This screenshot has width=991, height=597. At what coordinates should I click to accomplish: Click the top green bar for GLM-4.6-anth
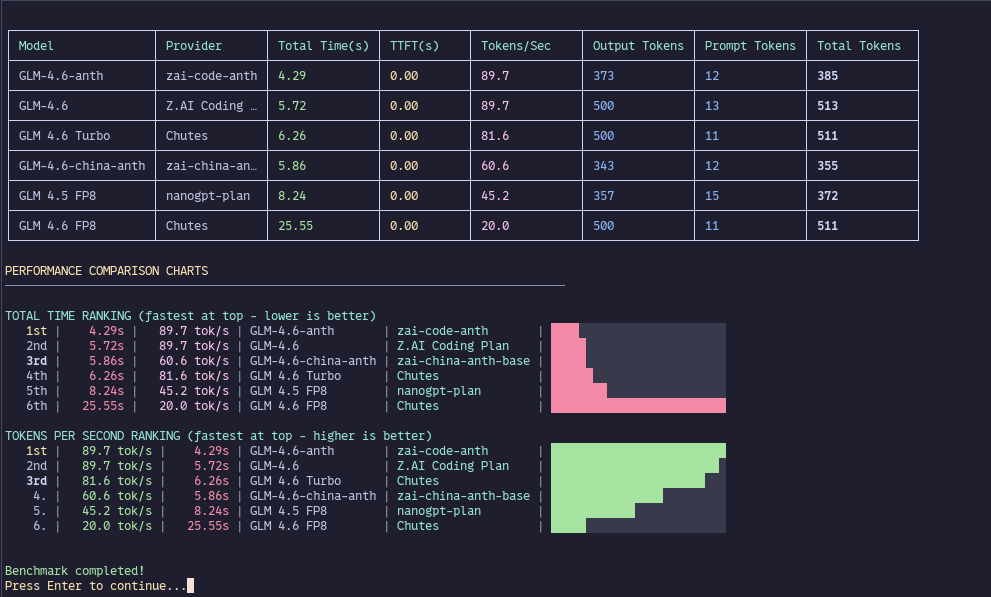point(638,450)
